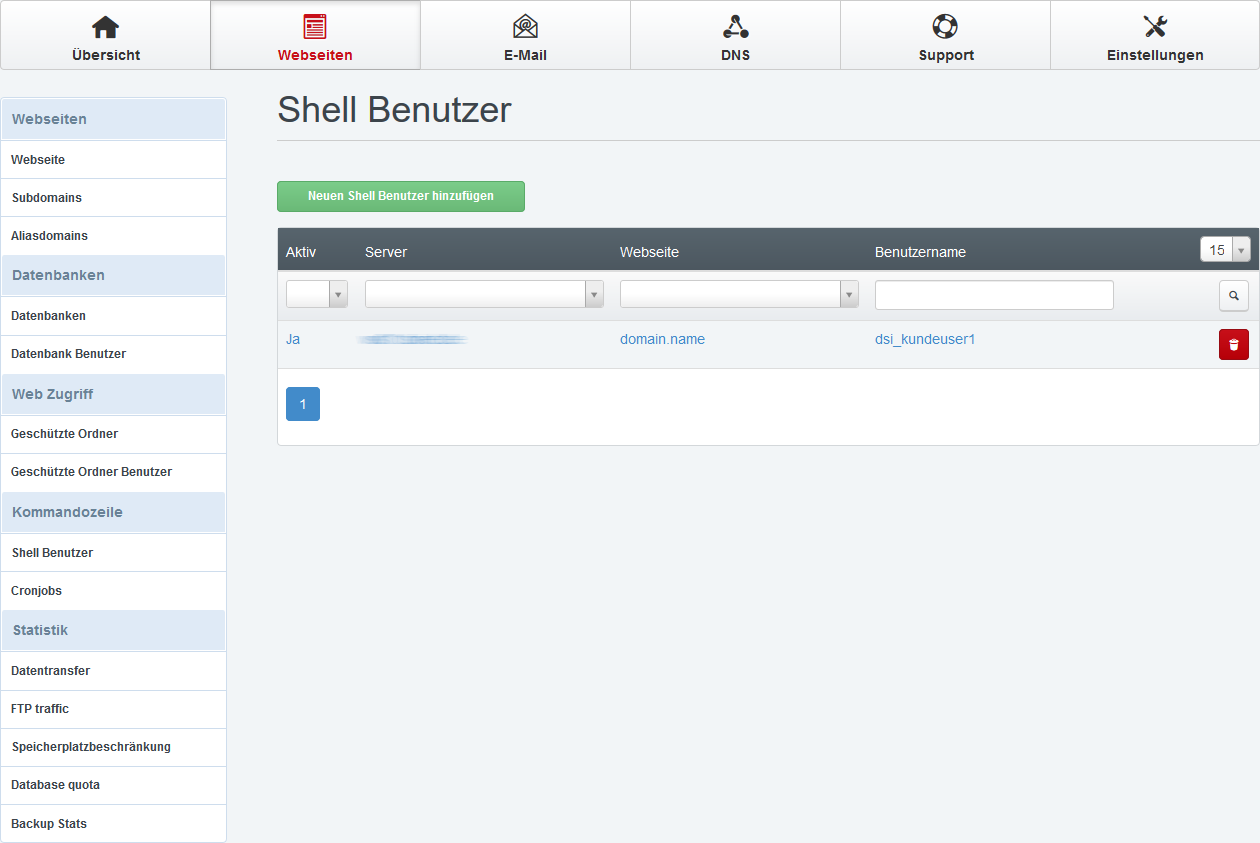
Task: Open Backup Stats in the sidebar
Action: pos(49,824)
